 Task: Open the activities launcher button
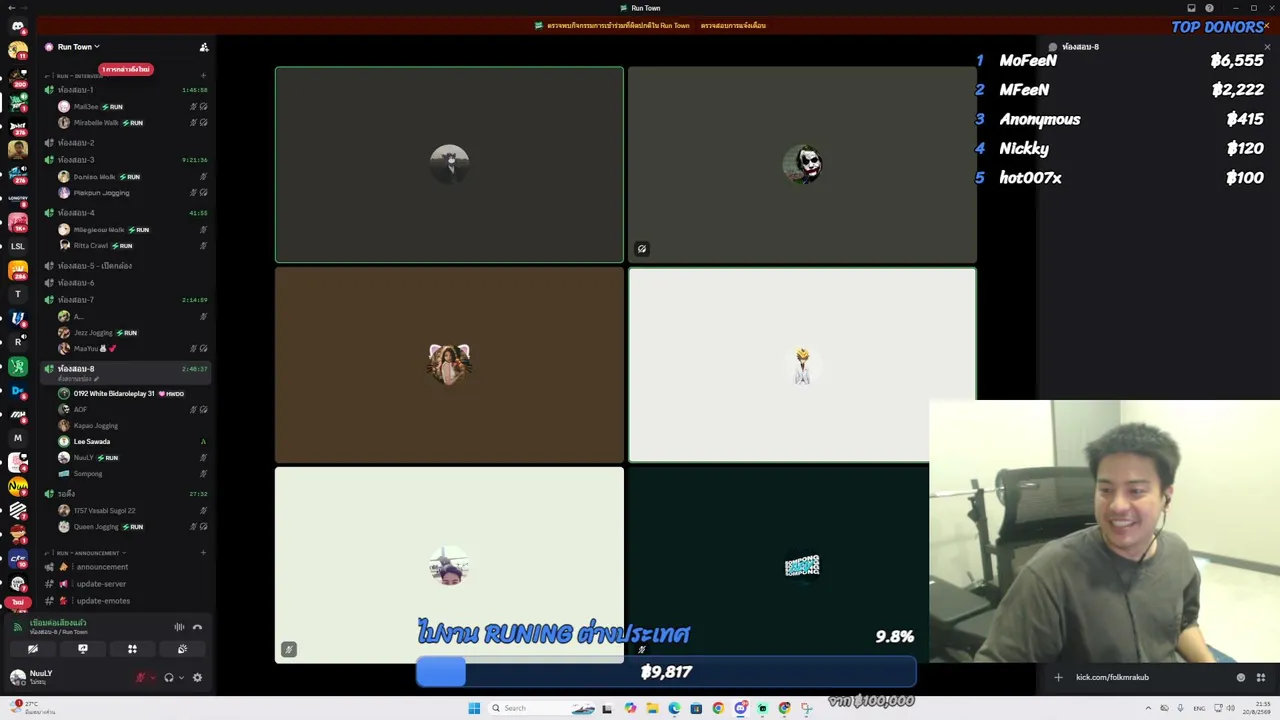(132, 649)
